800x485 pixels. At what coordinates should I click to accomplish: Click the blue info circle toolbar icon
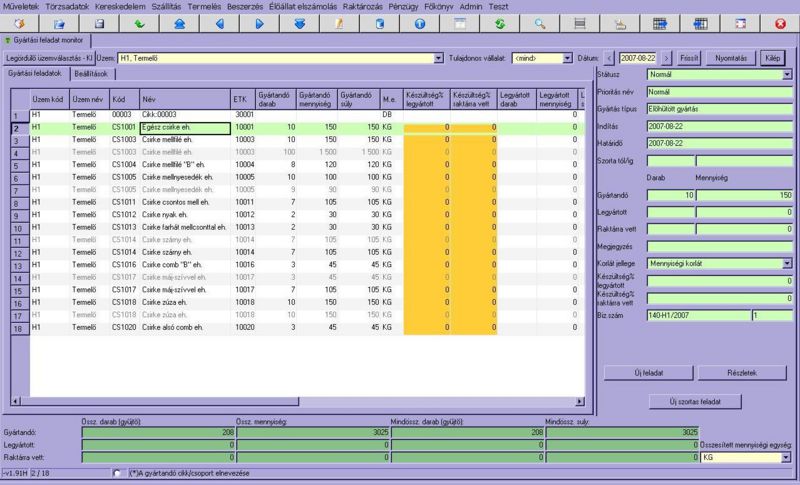pyautogui.click(x=419, y=22)
